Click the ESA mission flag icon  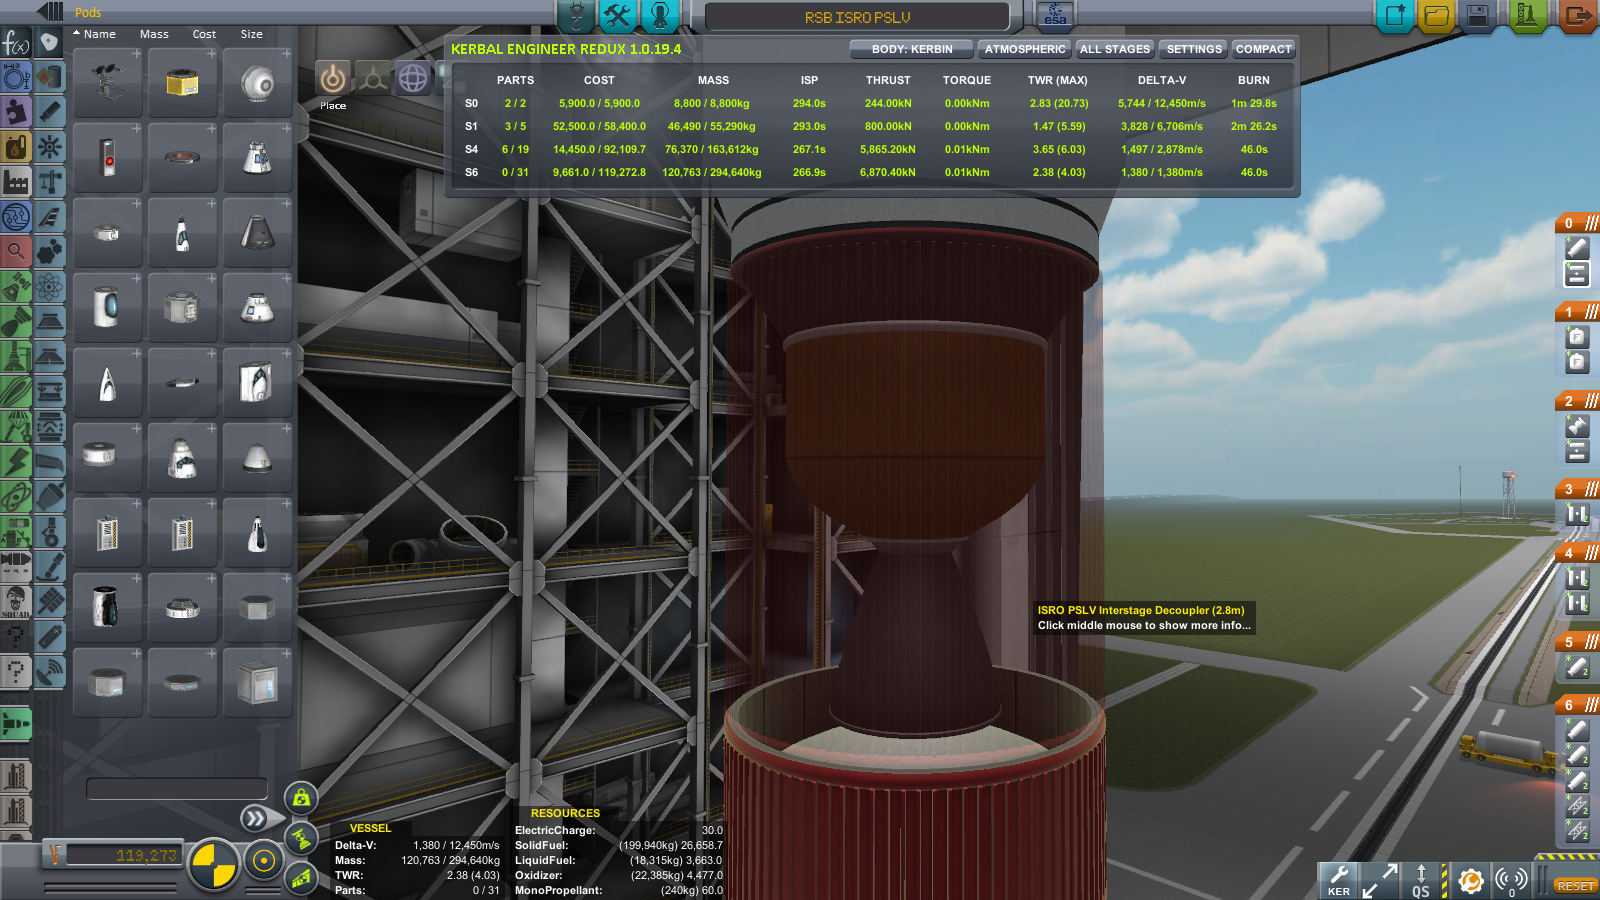(1055, 15)
